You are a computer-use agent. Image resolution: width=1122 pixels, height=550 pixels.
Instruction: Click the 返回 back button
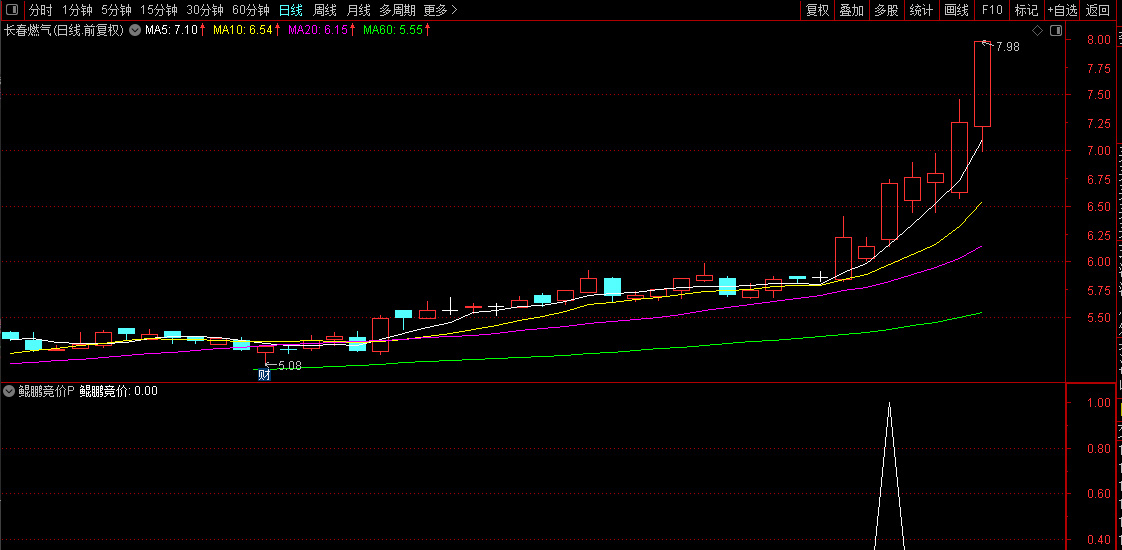click(x=1097, y=10)
